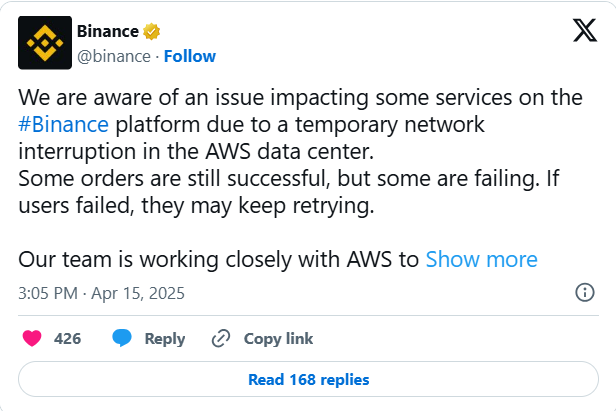Image resolution: width=616 pixels, height=411 pixels.
Task: Click the tweet info icon
Action: (x=586, y=293)
